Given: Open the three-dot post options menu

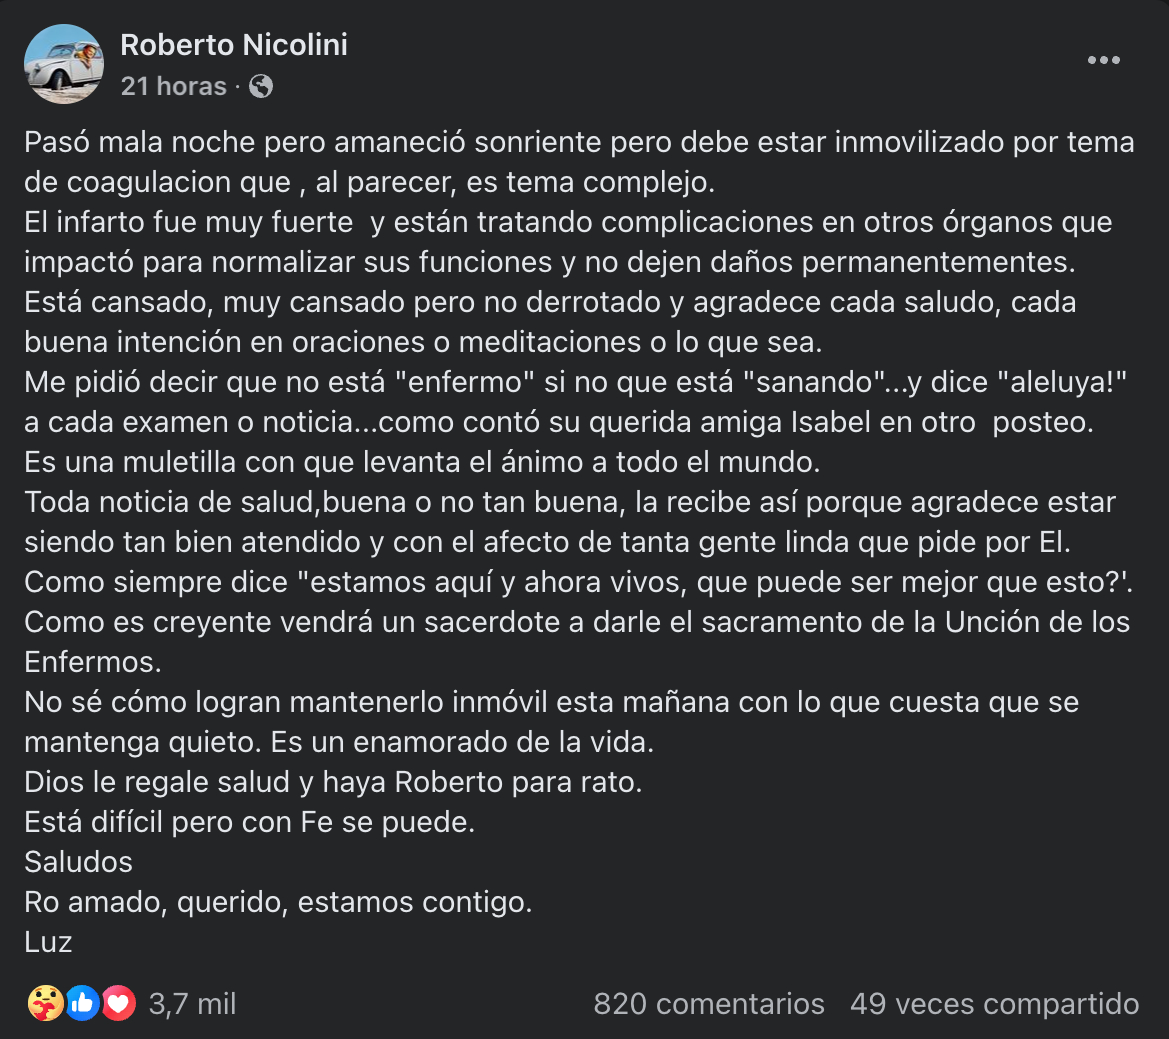Looking at the screenshot, I should coord(1103,61).
